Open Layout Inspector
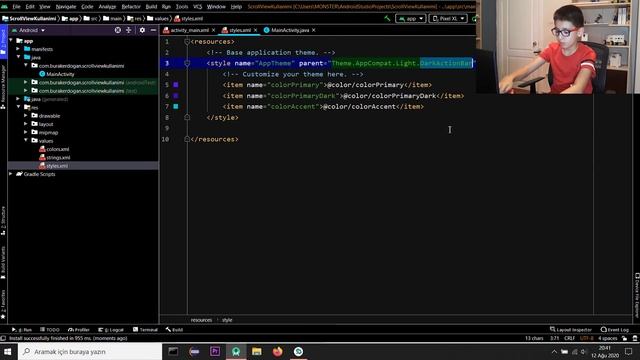The image size is (640, 360). (571, 329)
